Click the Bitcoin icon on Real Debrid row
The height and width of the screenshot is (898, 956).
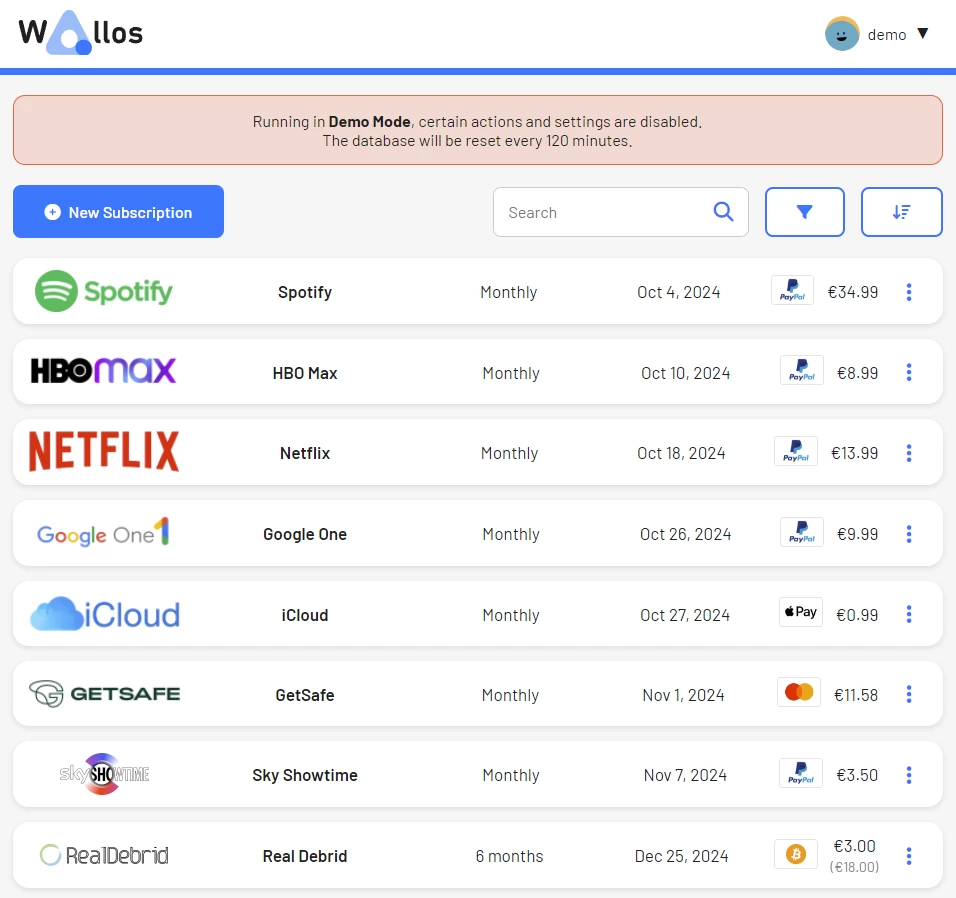796,855
